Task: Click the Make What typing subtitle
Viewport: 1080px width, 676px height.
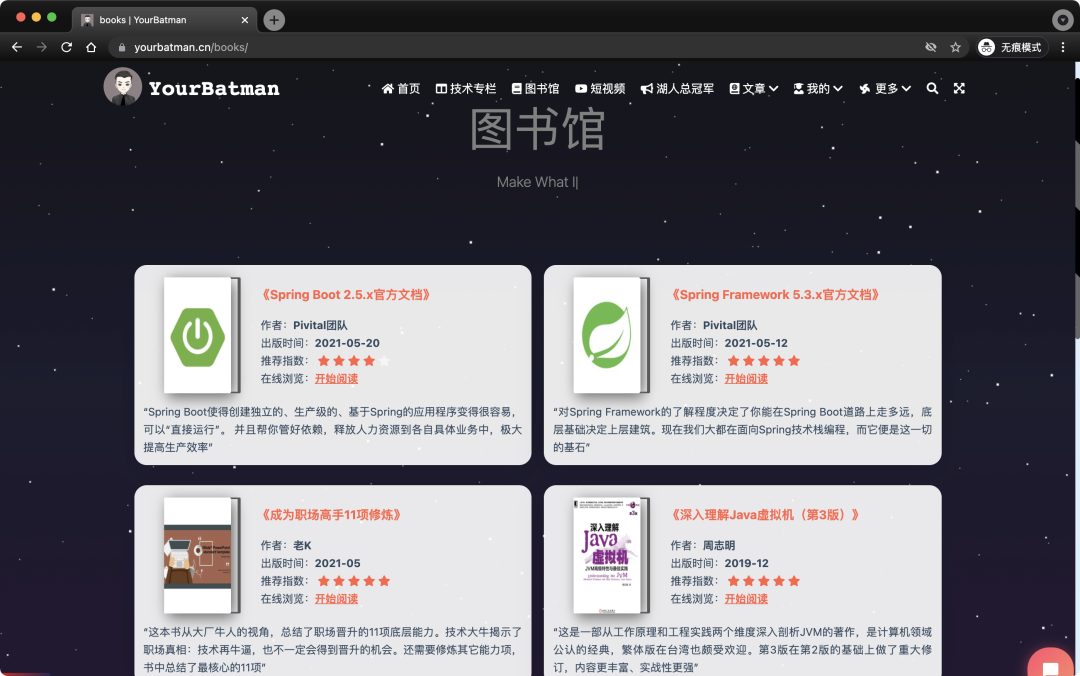Action: pyautogui.click(x=537, y=182)
